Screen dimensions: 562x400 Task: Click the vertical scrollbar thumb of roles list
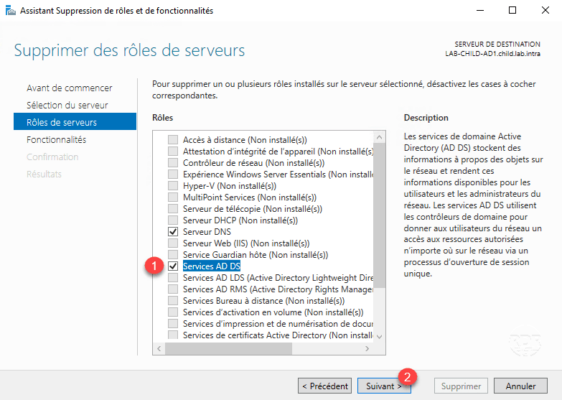coord(379,215)
